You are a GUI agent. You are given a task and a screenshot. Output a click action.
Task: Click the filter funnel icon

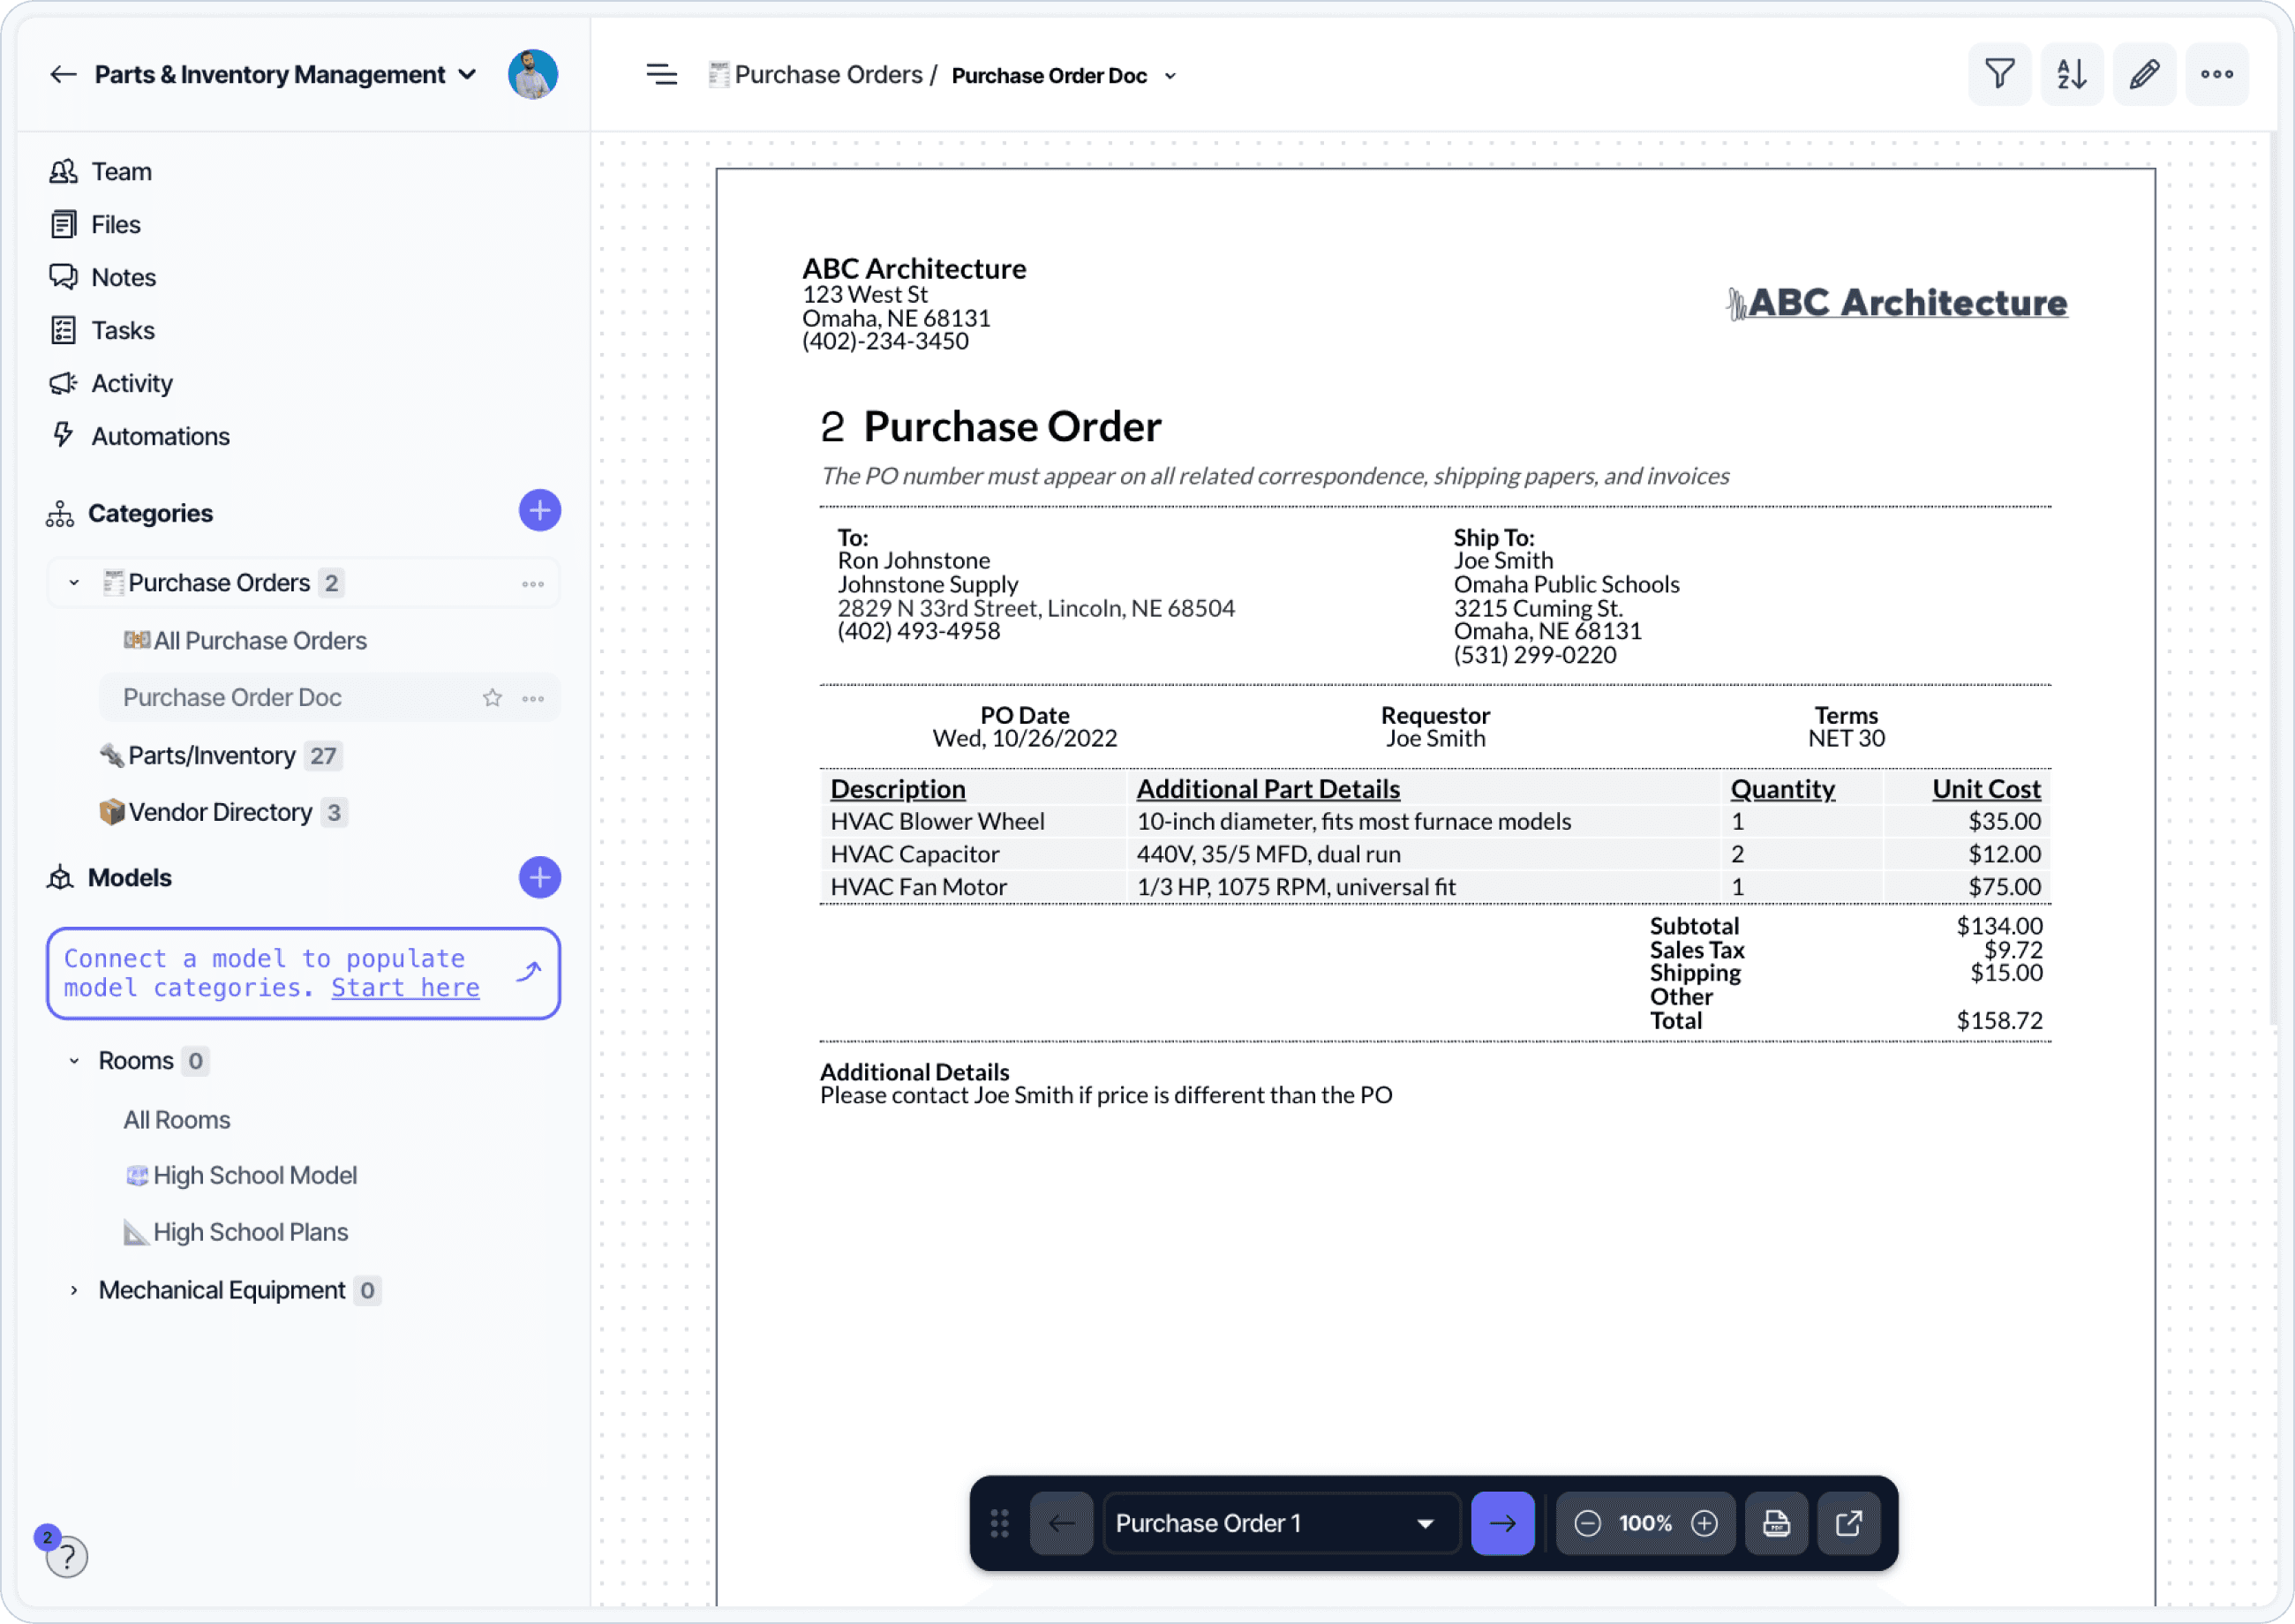click(x=1998, y=74)
